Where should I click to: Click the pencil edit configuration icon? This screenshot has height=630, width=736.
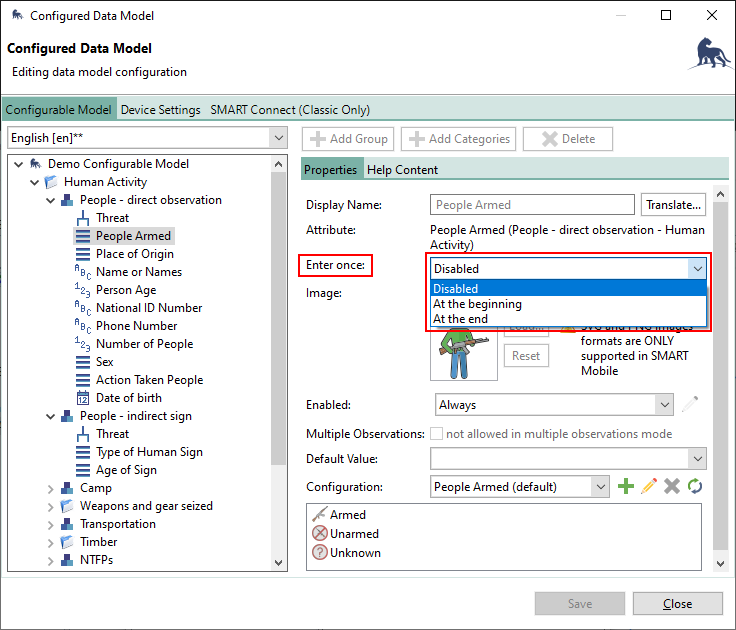(649, 486)
